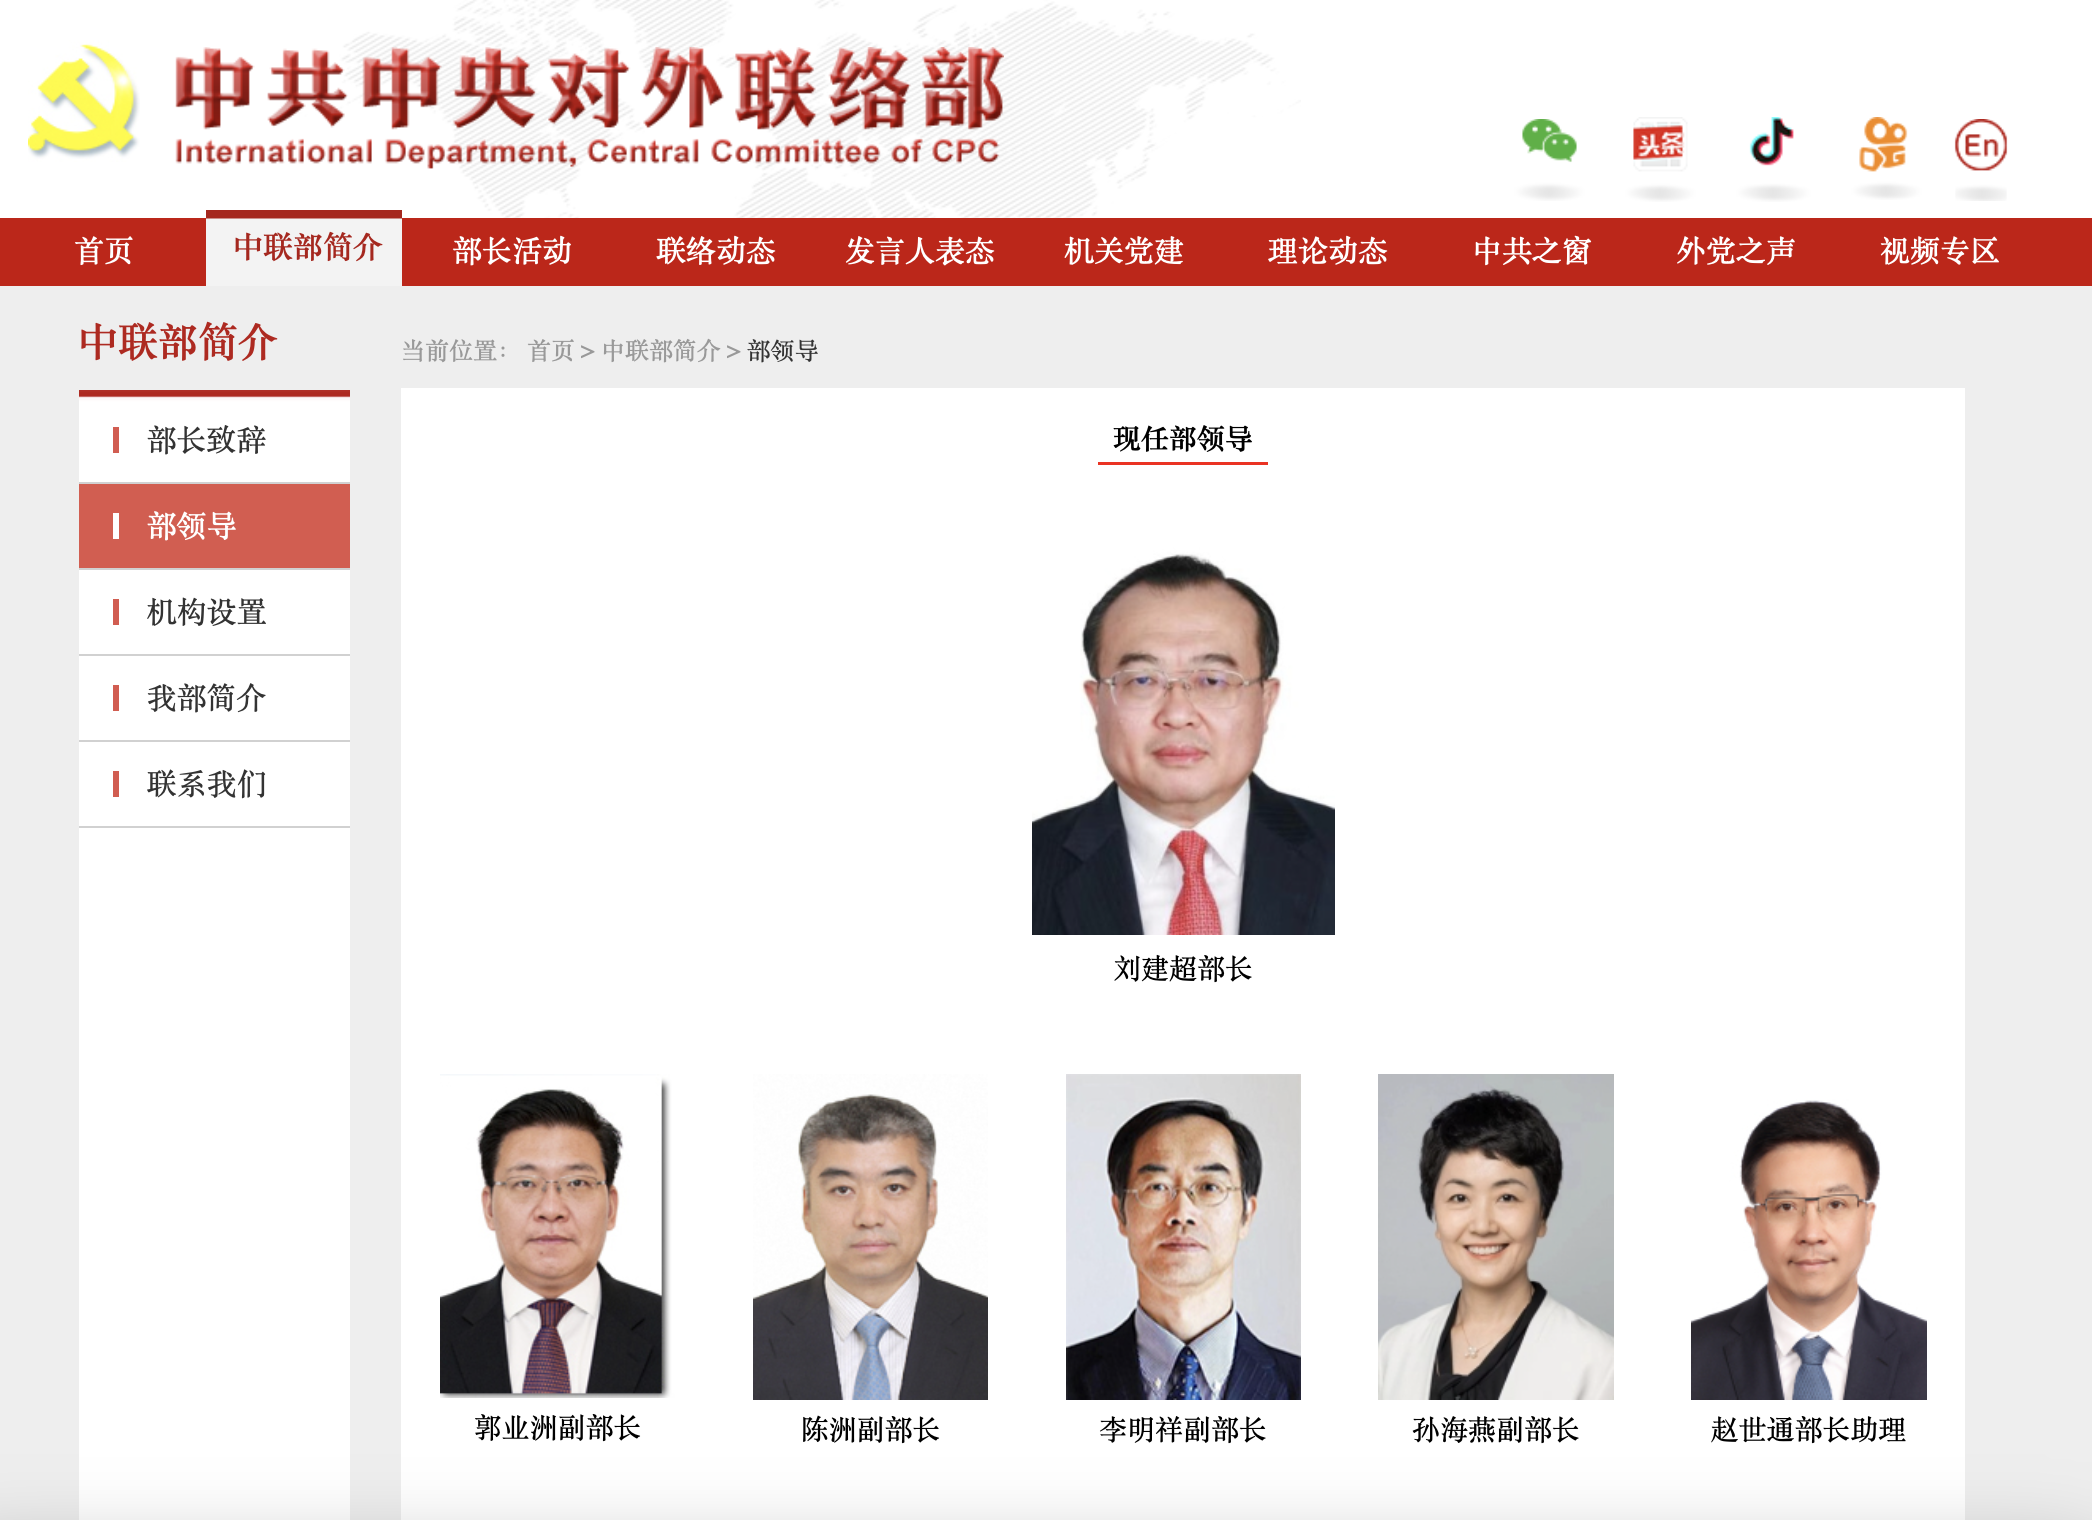Click 首页 in the breadcrumb path
This screenshot has width=2092, height=1520.
[x=550, y=351]
